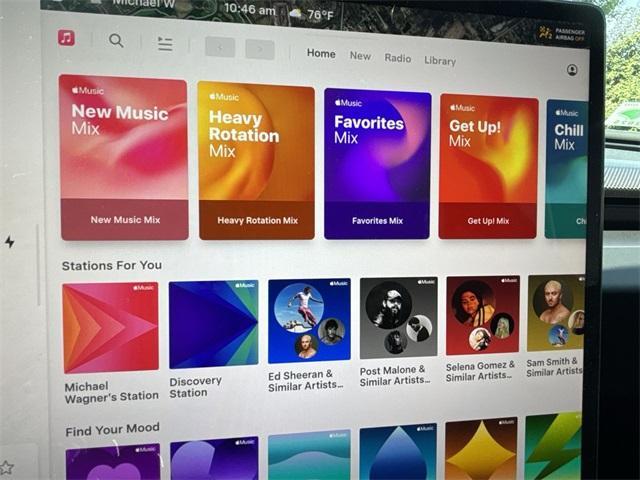
Task: Go forward with the right arrow button
Action: [260, 50]
